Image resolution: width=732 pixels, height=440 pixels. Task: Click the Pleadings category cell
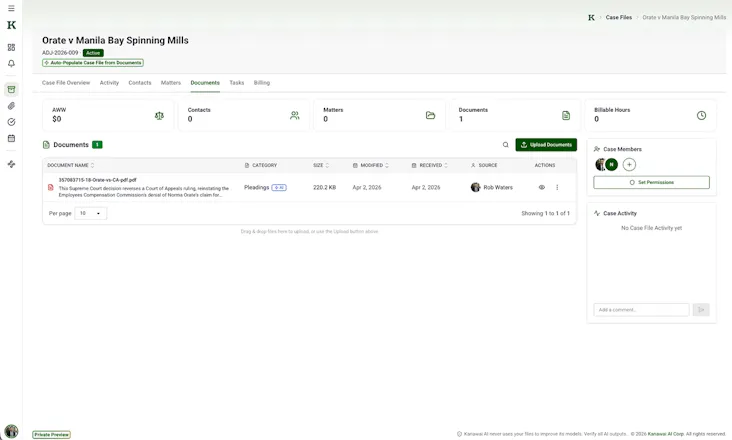pyautogui.click(x=256, y=187)
